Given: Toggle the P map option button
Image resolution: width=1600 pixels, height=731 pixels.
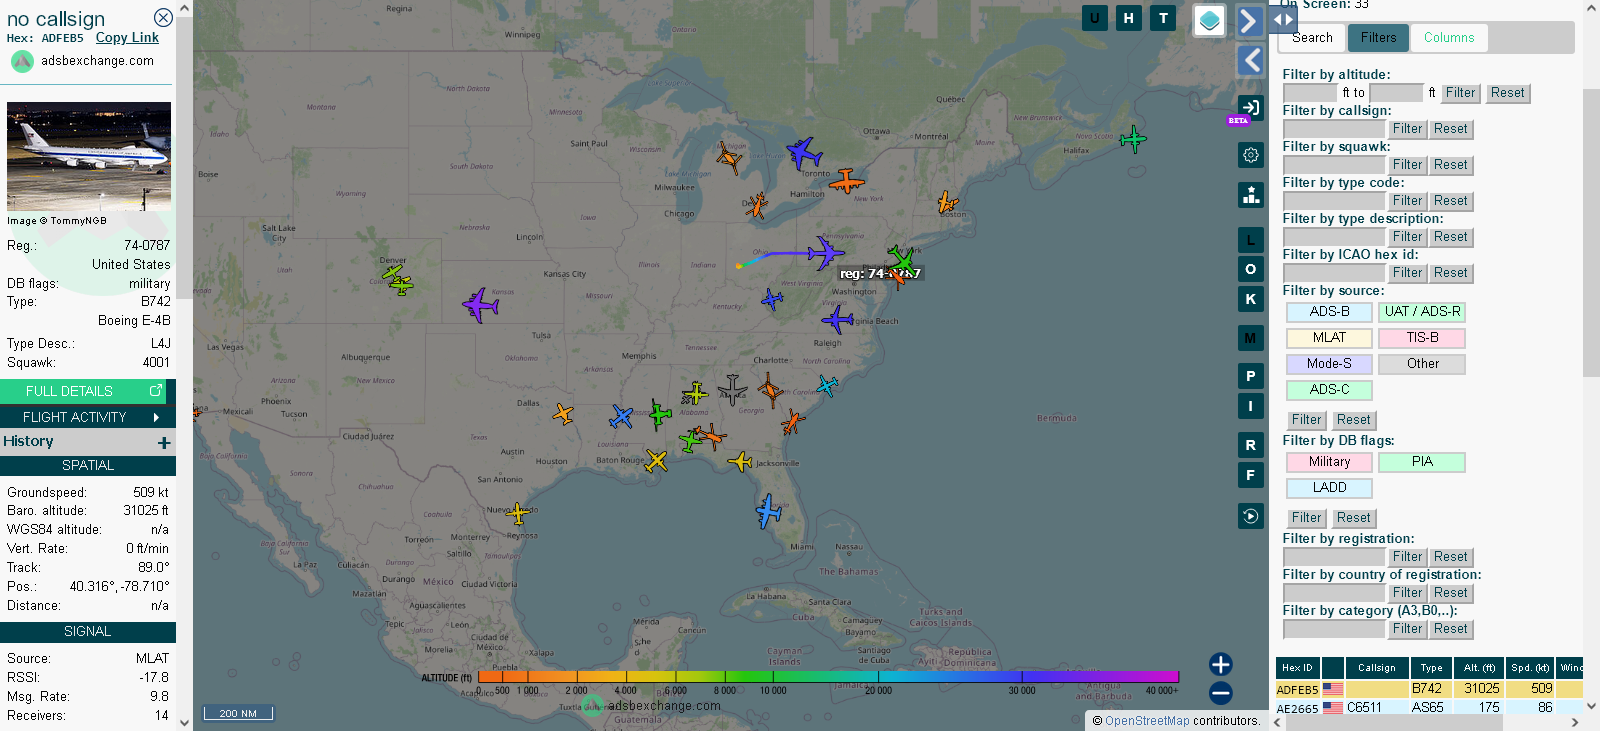Looking at the screenshot, I should [x=1251, y=376].
